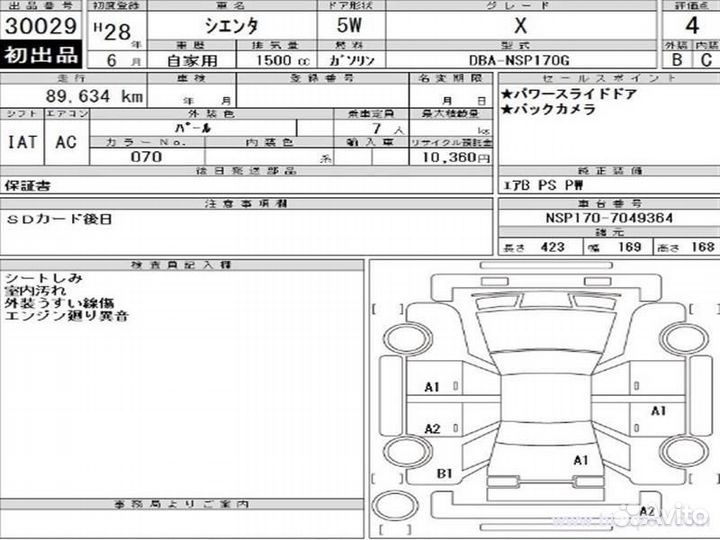Click the 保証書 warranty text
The height and width of the screenshot is (540, 720).
28,186
